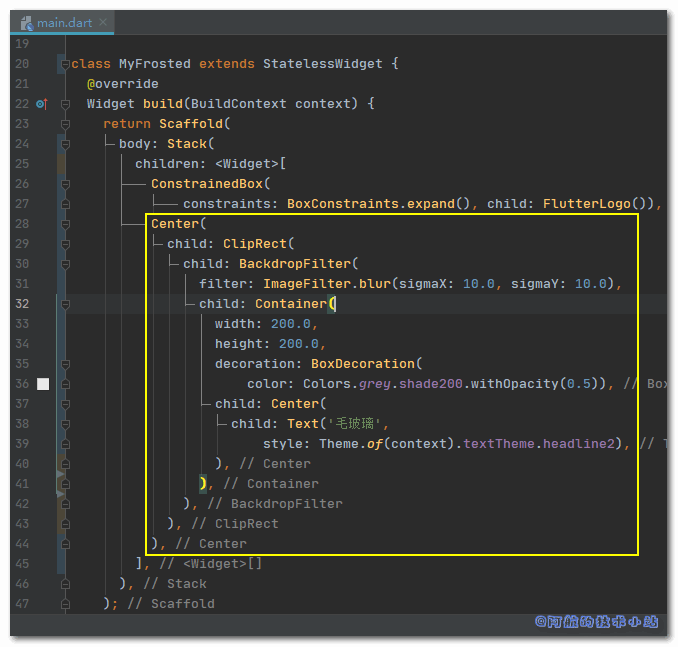678x647 pixels.
Task: Click the fold end marker on line 47
Action: pos(63,604)
